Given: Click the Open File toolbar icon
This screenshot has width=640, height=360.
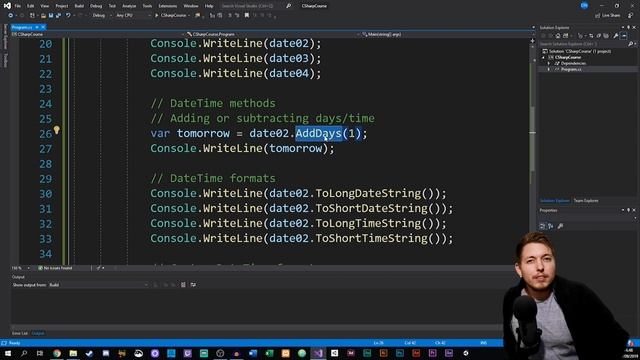Looking at the screenshot, I should pos(43,16).
